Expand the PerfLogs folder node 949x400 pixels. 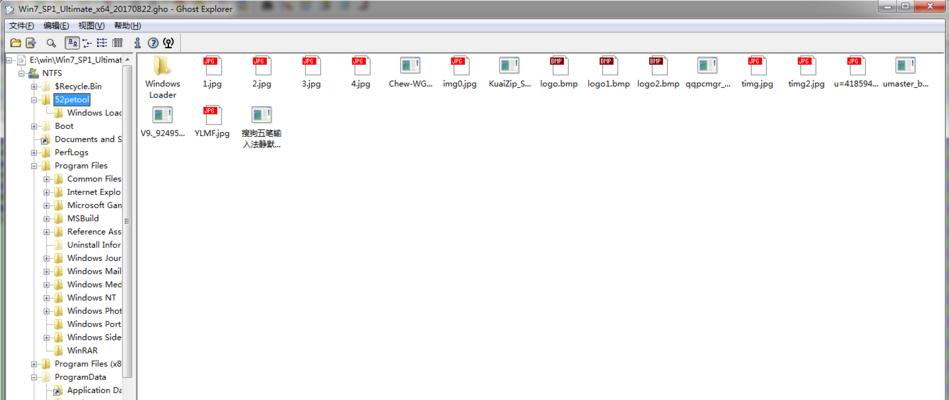click(x=34, y=152)
